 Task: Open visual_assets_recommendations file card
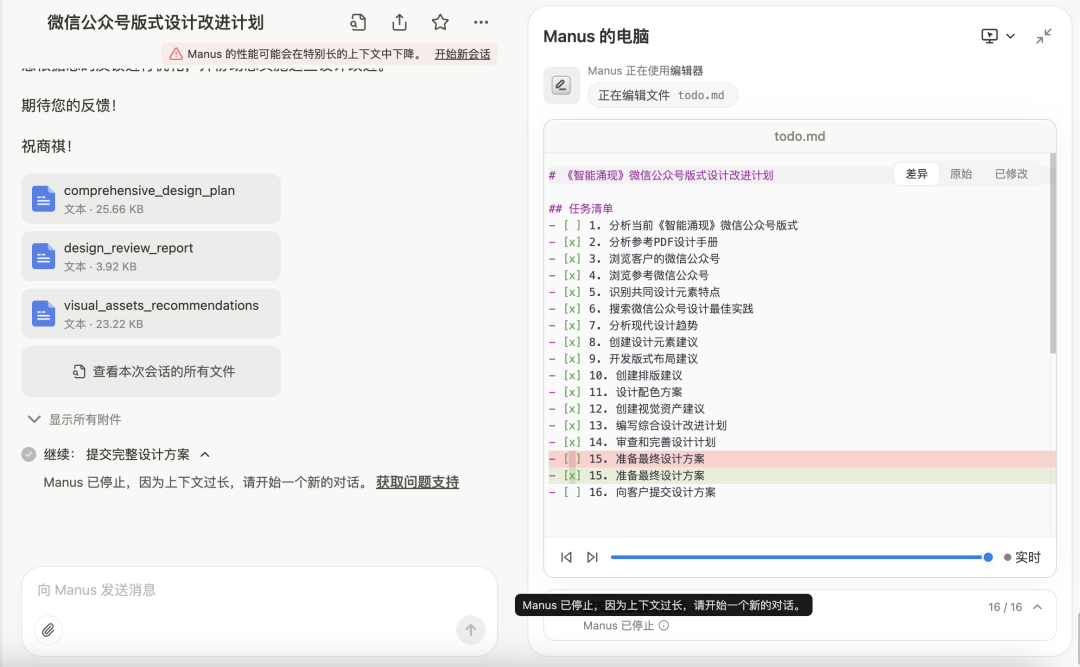click(x=151, y=314)
